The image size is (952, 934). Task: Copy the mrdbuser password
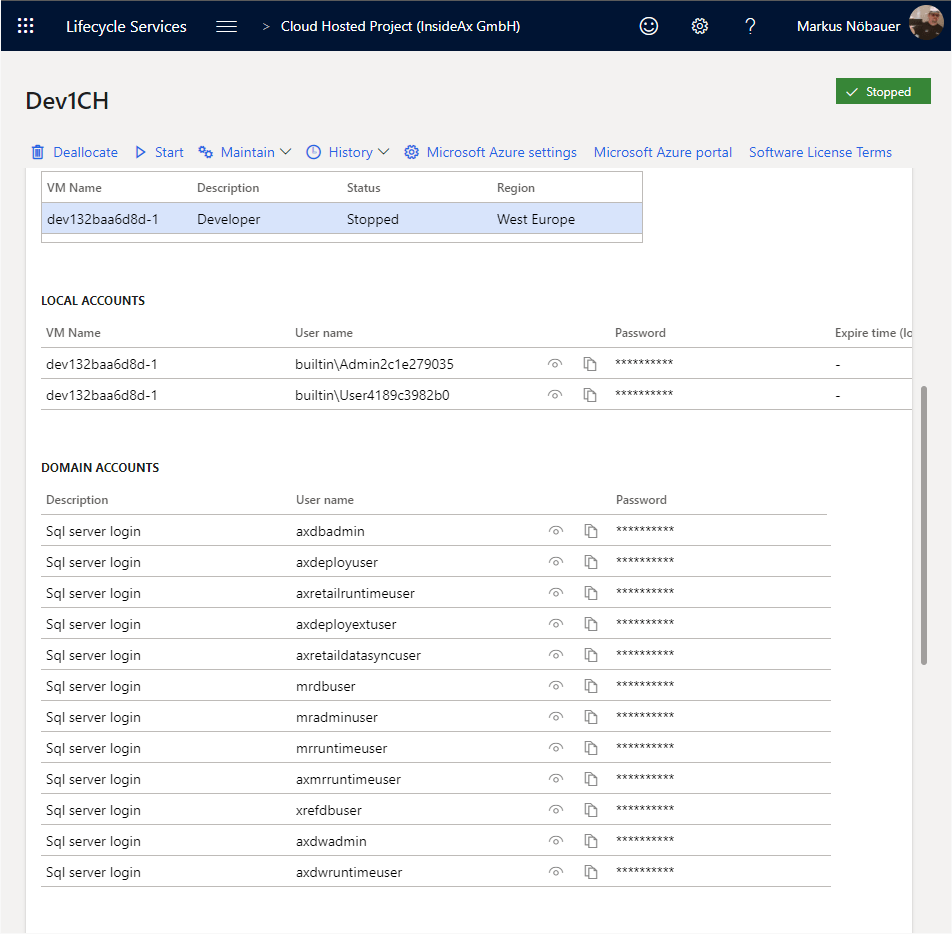click(590, 686)
